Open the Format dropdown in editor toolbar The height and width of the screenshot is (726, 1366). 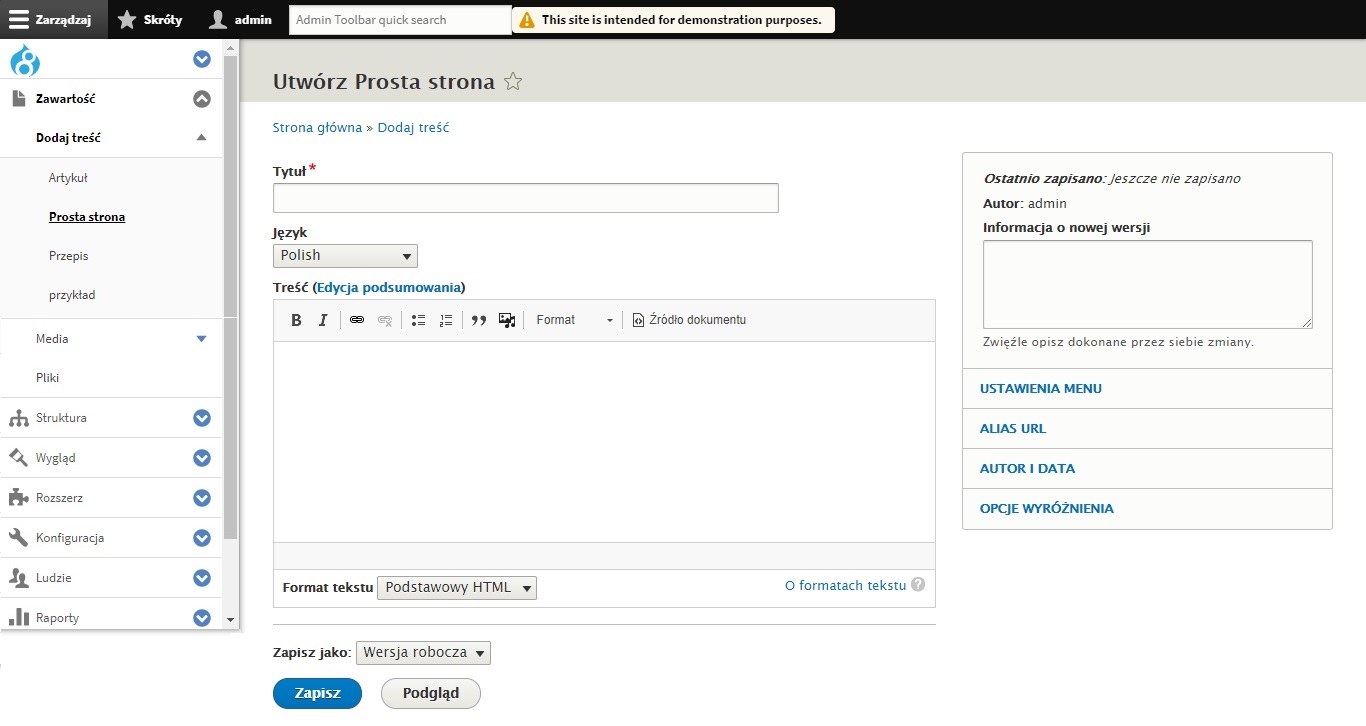point(574,320)
